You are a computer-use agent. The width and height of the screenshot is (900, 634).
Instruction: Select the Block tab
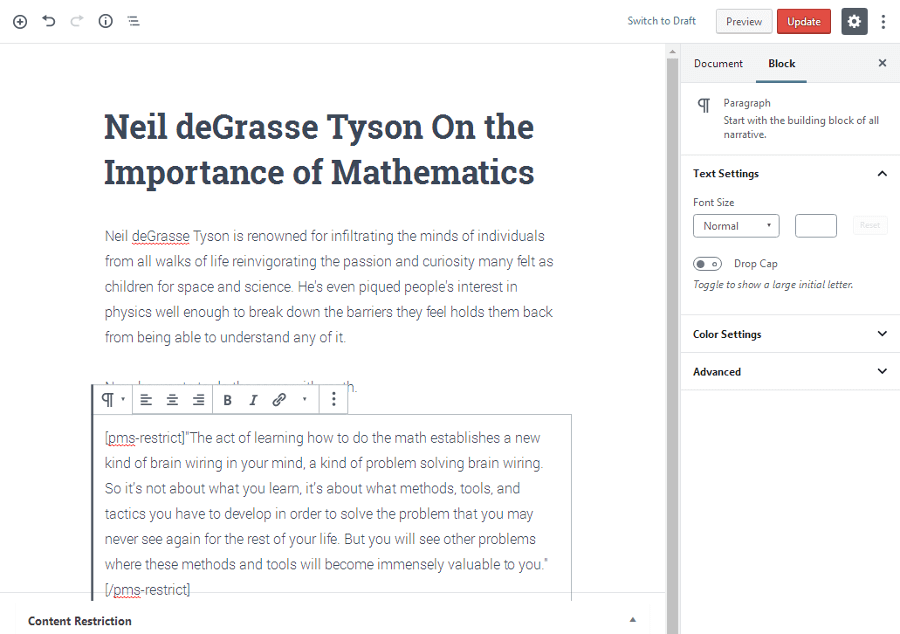(x=782, y=64)
